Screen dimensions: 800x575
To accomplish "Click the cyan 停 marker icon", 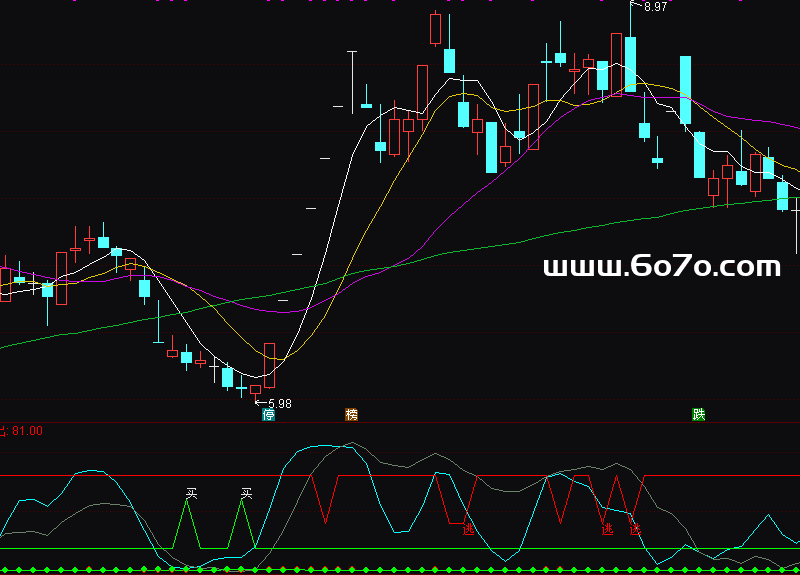I will pos(268,414).
